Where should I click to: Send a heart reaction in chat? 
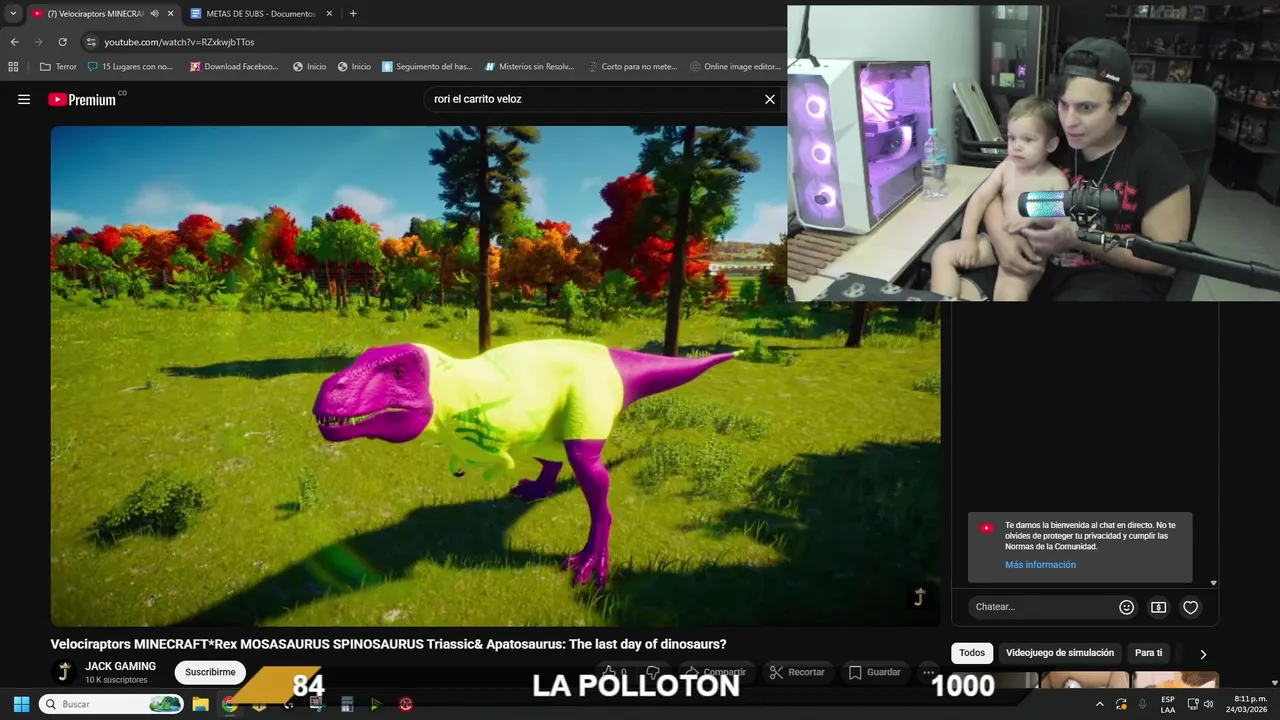tap(1190, 607)
